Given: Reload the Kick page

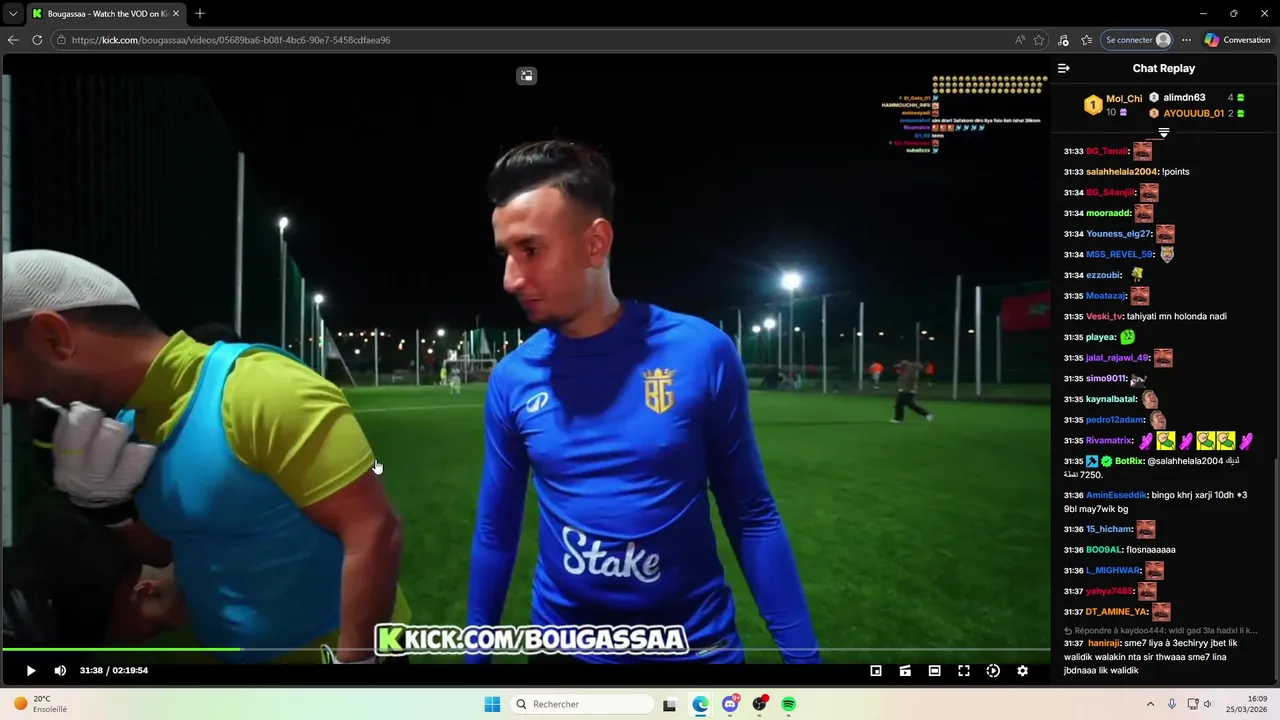Looking at the screenshot, I should pos(37,40).
